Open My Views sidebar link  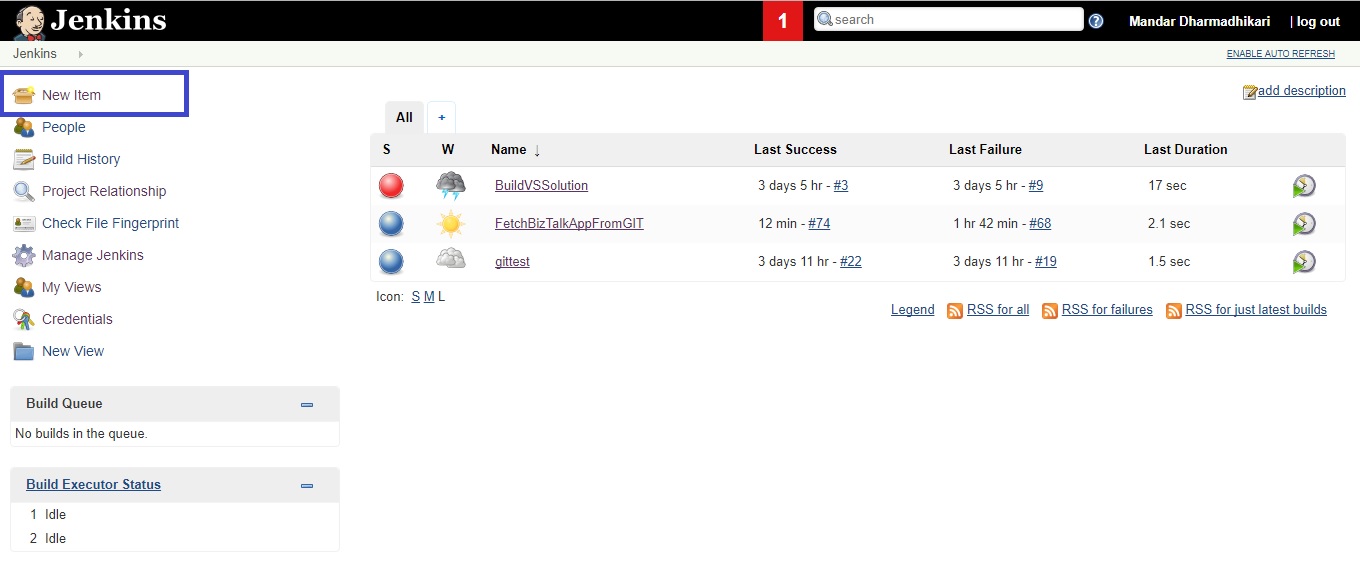(71, 287)
